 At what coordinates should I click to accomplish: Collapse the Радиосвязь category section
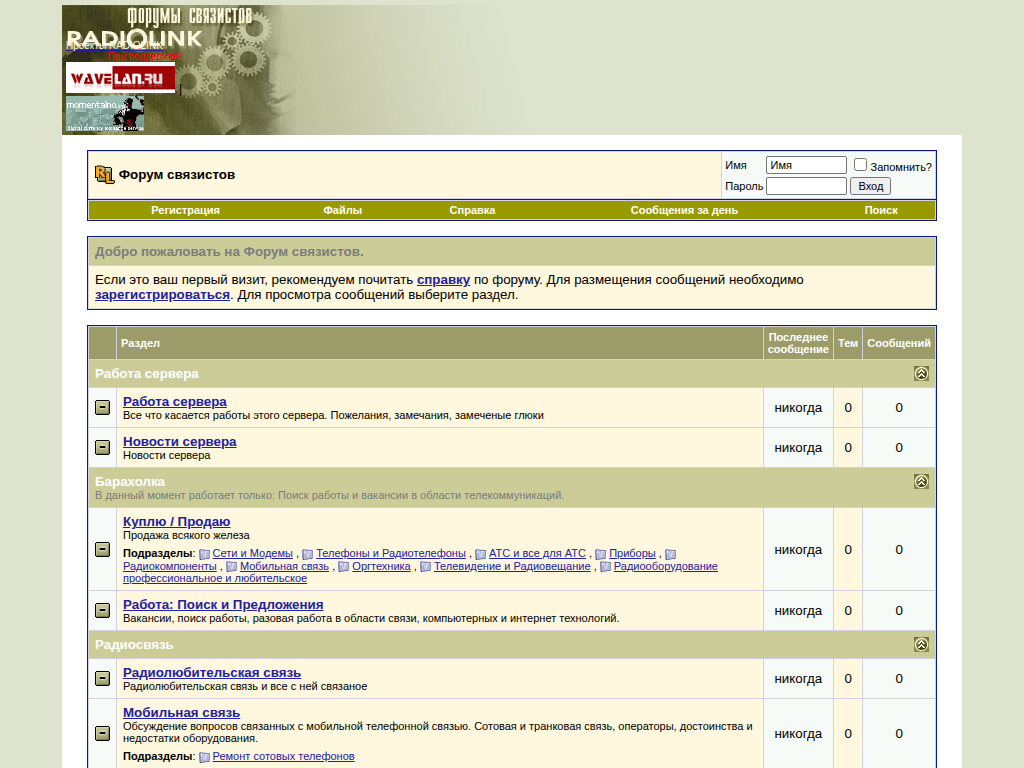921,645
